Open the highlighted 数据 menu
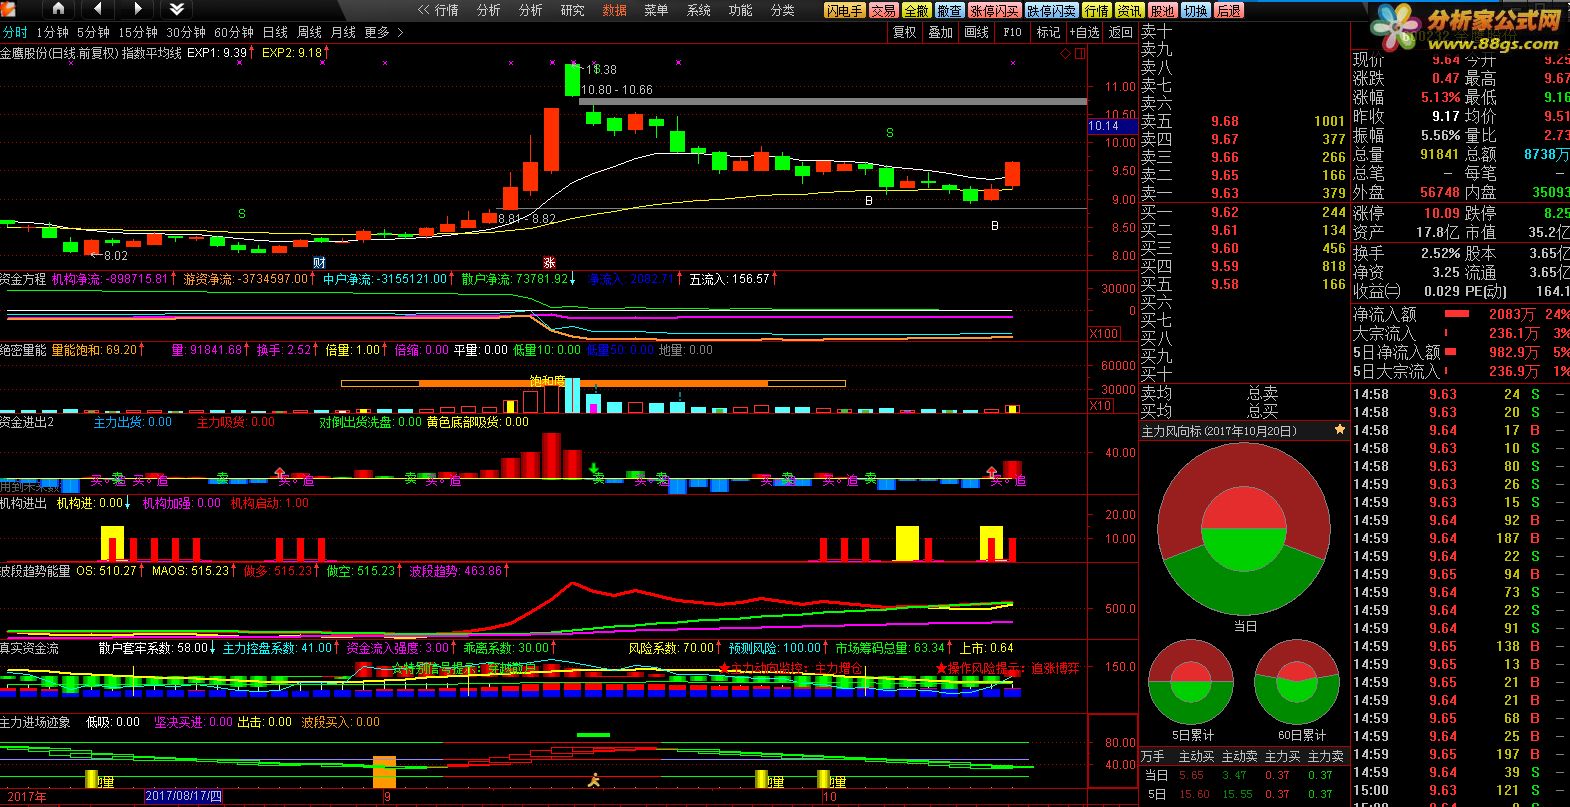The height and width of the screenshot is (807, 1570). 614,10
